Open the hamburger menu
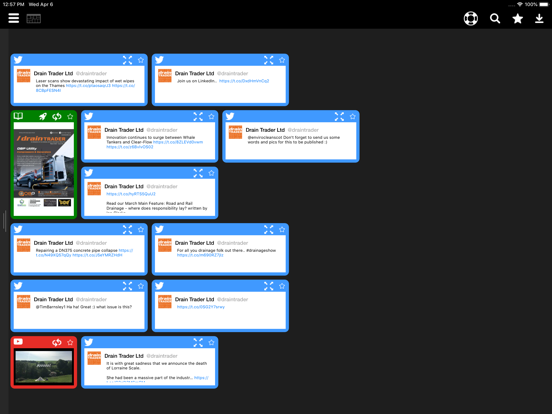 tap(14, 18)
